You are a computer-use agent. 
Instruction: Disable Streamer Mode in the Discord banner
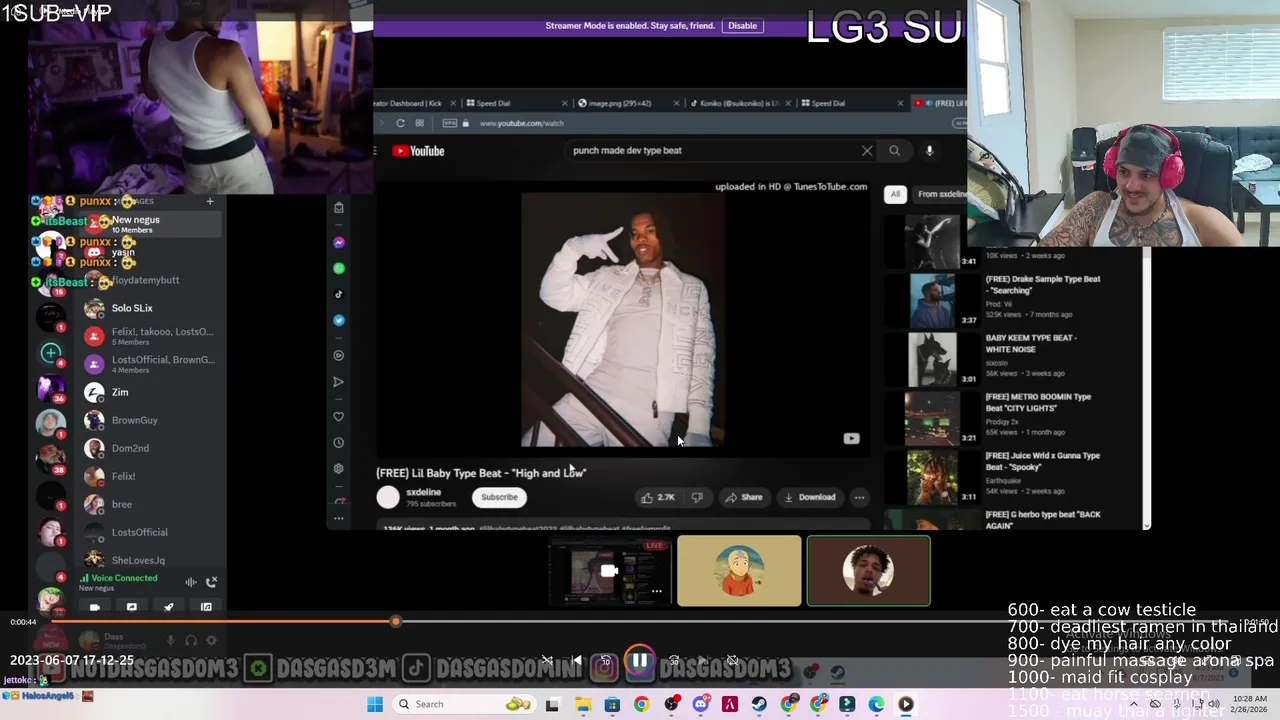pyautogui.click(x=742, y=25)
